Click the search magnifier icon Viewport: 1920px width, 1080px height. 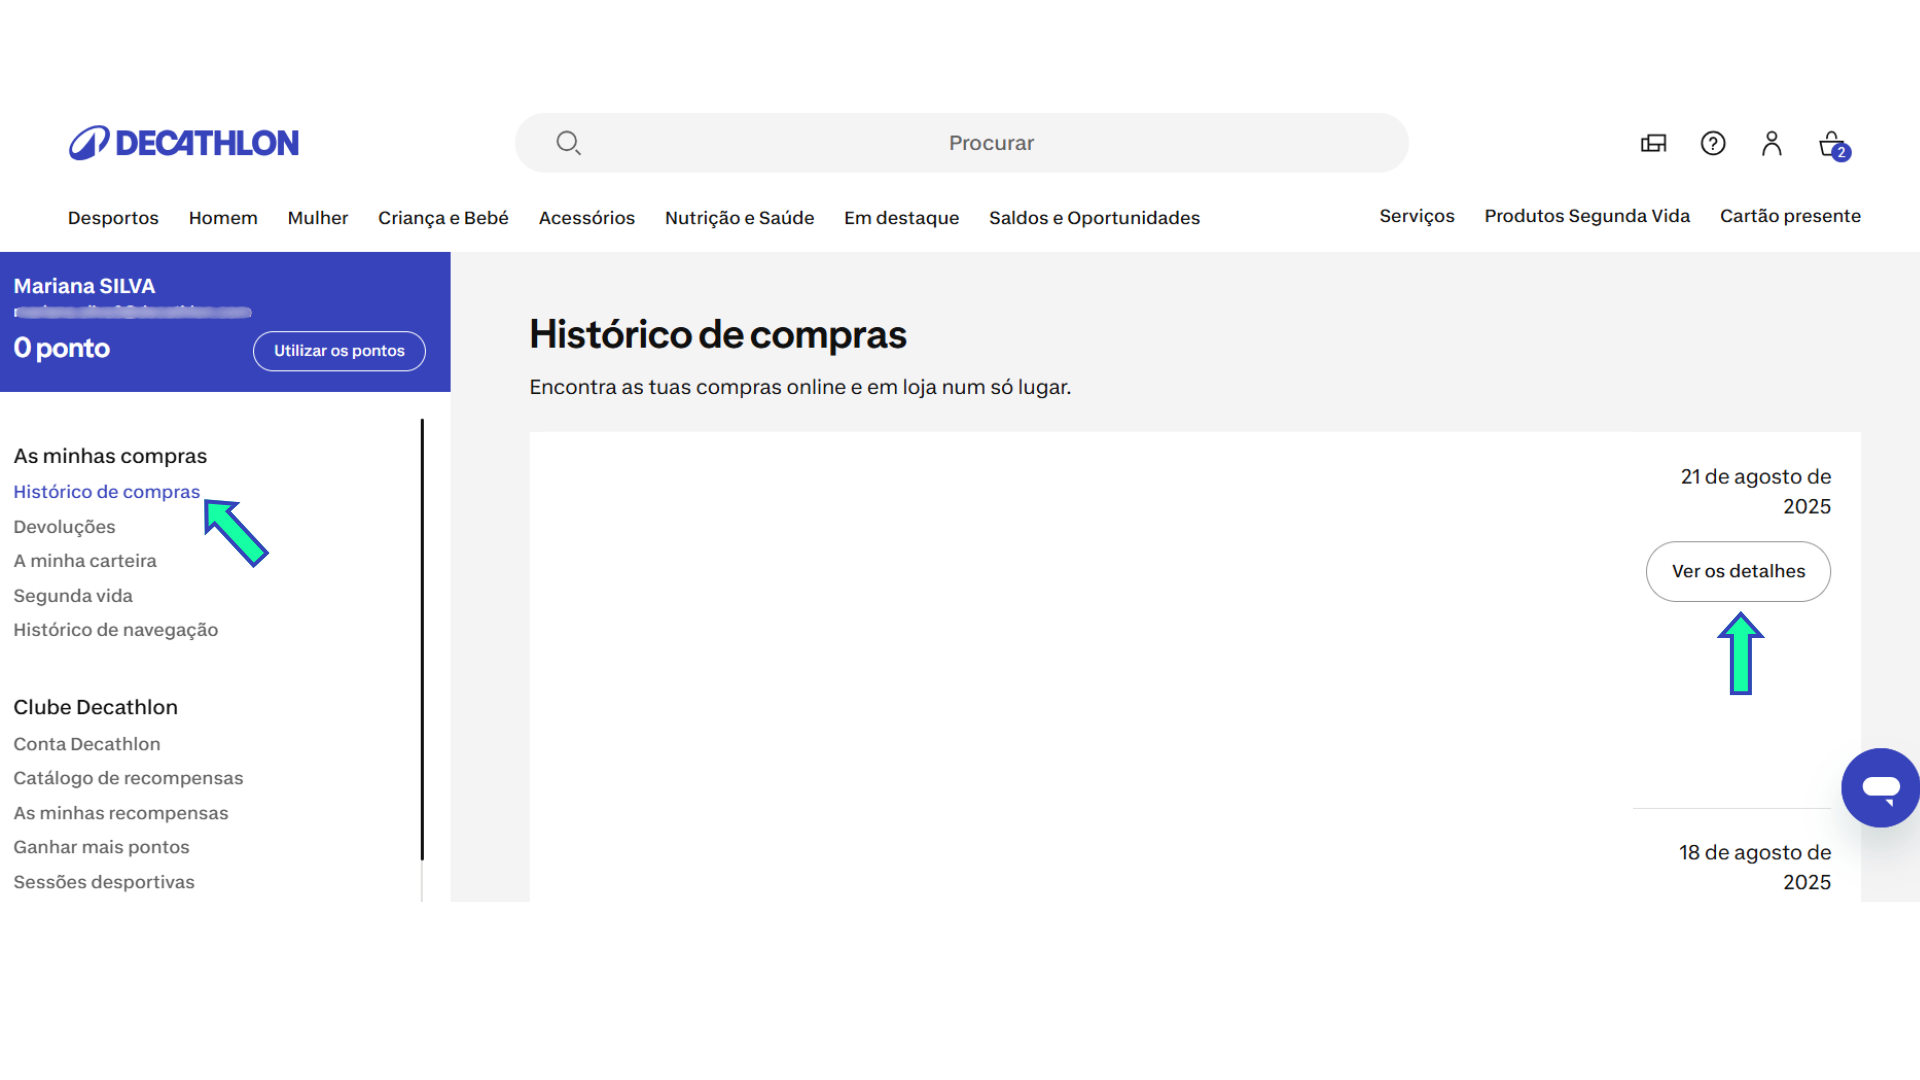coord(568,142)
